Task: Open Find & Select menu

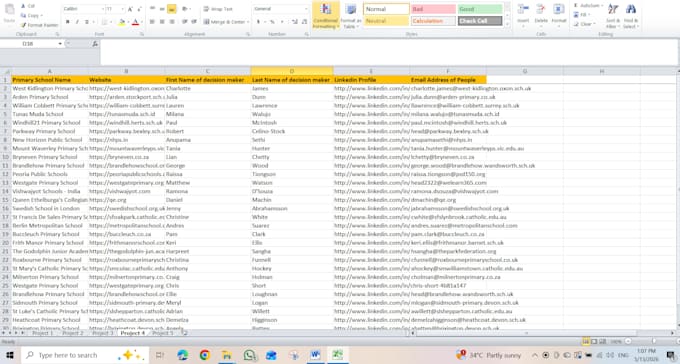Action: (x=631, y=16)
